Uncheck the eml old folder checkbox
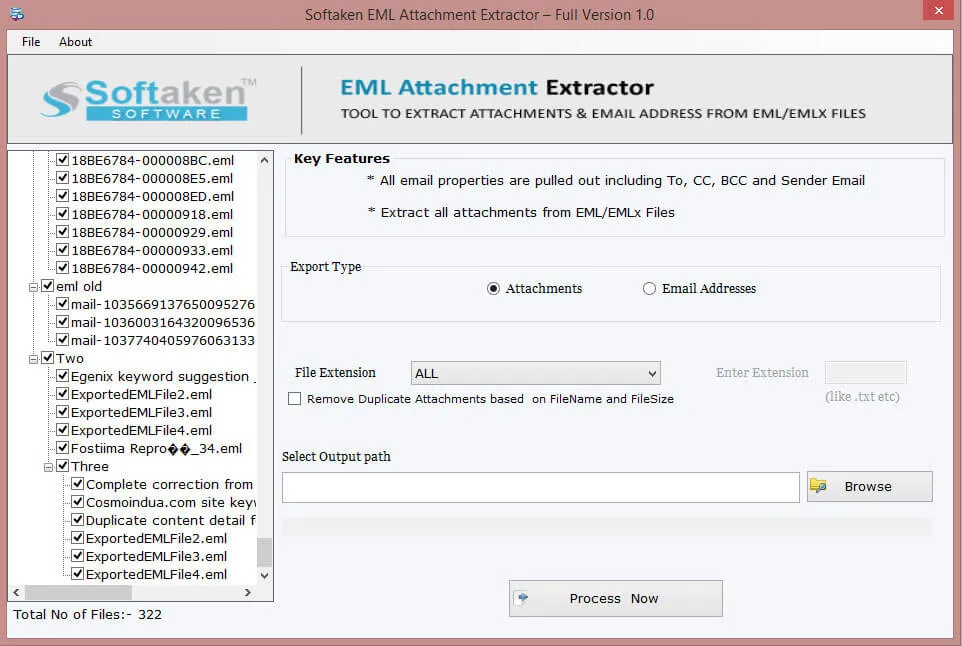The width and height of the screenshot is (962, 646). click(47, 286)
